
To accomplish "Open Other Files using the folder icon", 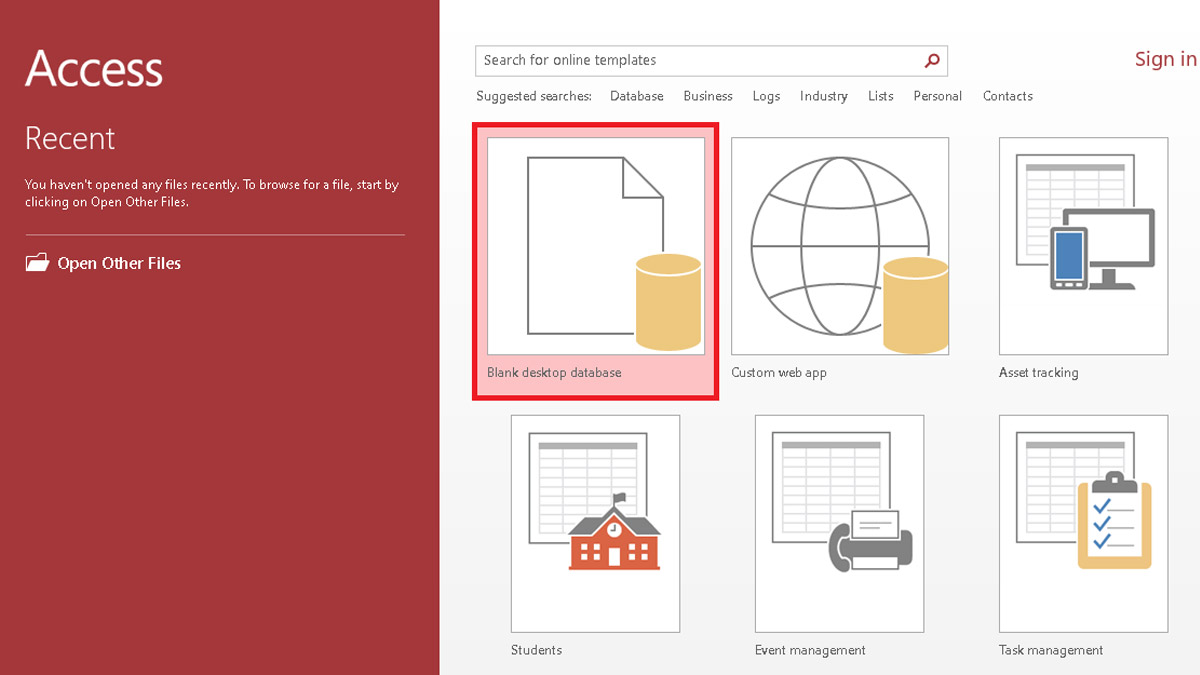I will tap(38, 262).
